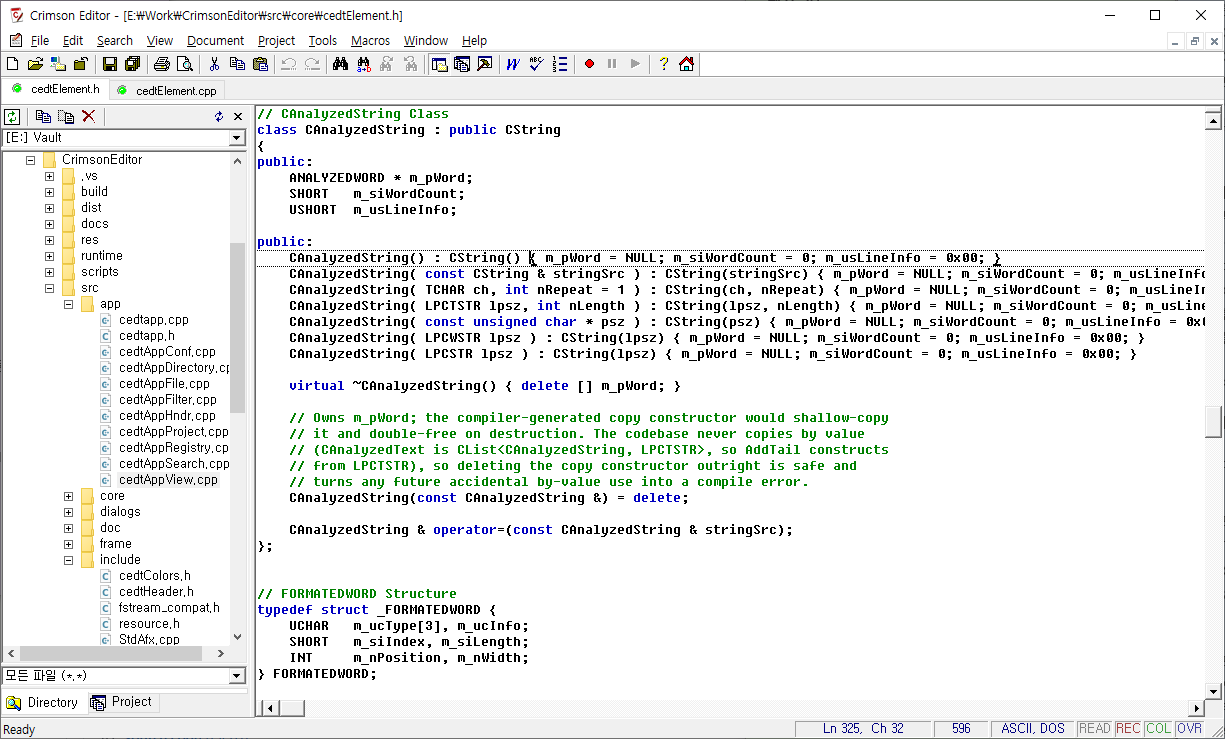The height and width of the screenshot is (739, 1225).
Task: Click directory tree vertical scrollbar thumb
Action: pos(237,327)
